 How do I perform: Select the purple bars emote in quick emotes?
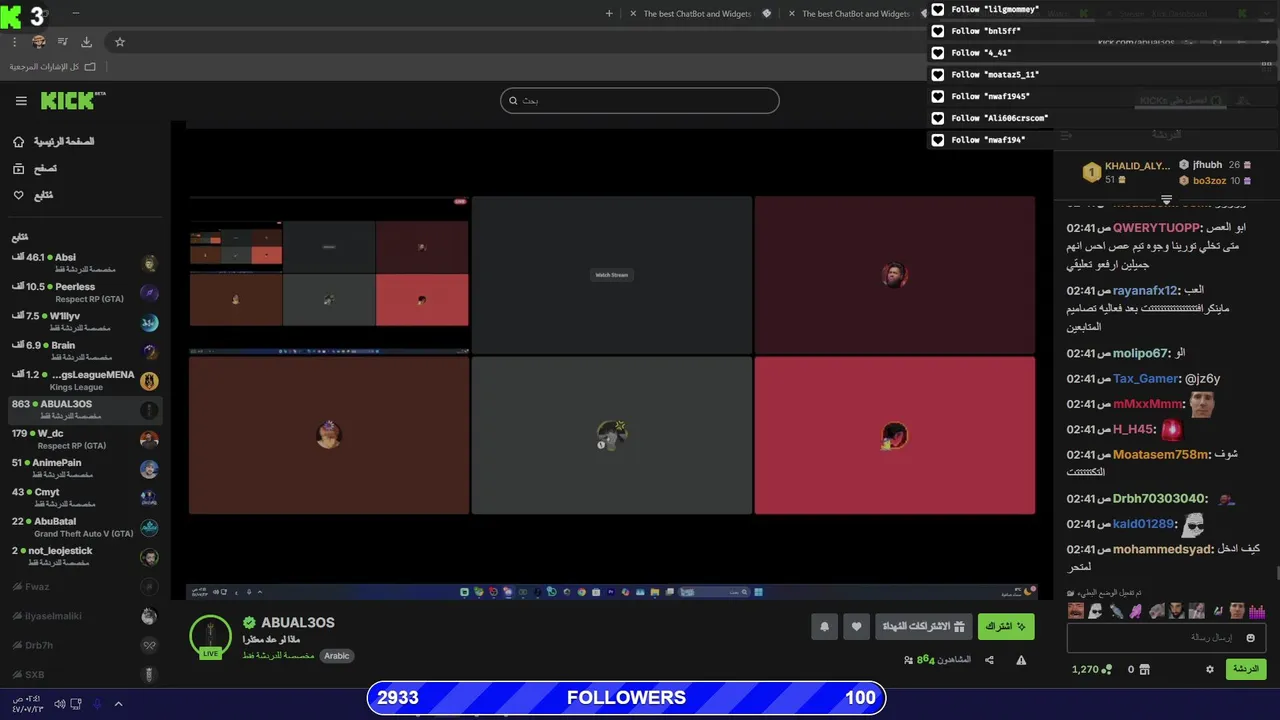1257,611
